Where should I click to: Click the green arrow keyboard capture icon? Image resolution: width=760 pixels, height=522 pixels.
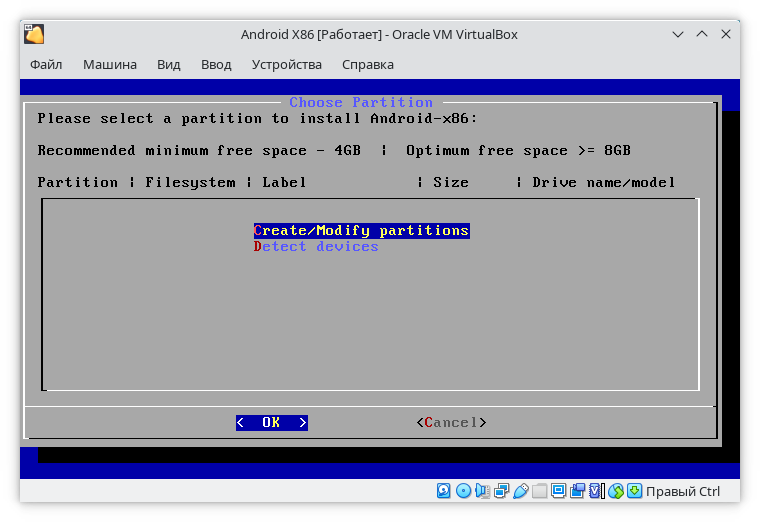pos(634,491)
